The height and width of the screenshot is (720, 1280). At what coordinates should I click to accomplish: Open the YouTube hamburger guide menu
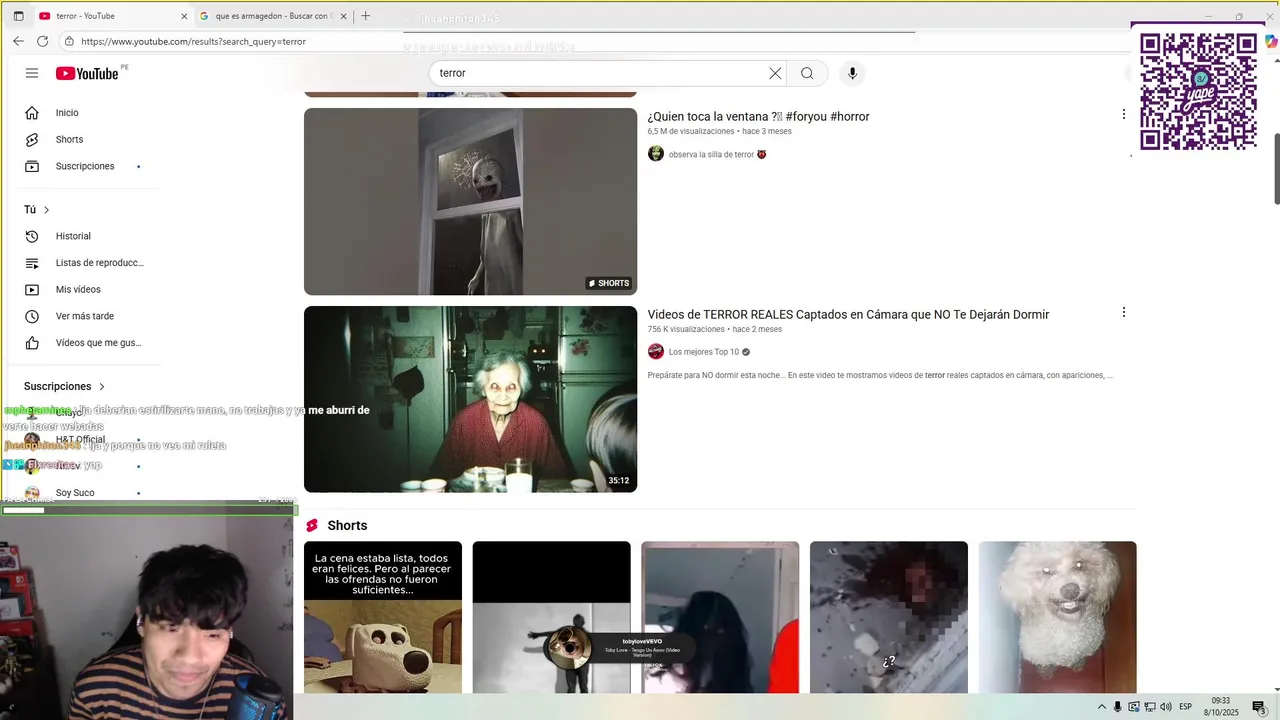coord(32,73)
